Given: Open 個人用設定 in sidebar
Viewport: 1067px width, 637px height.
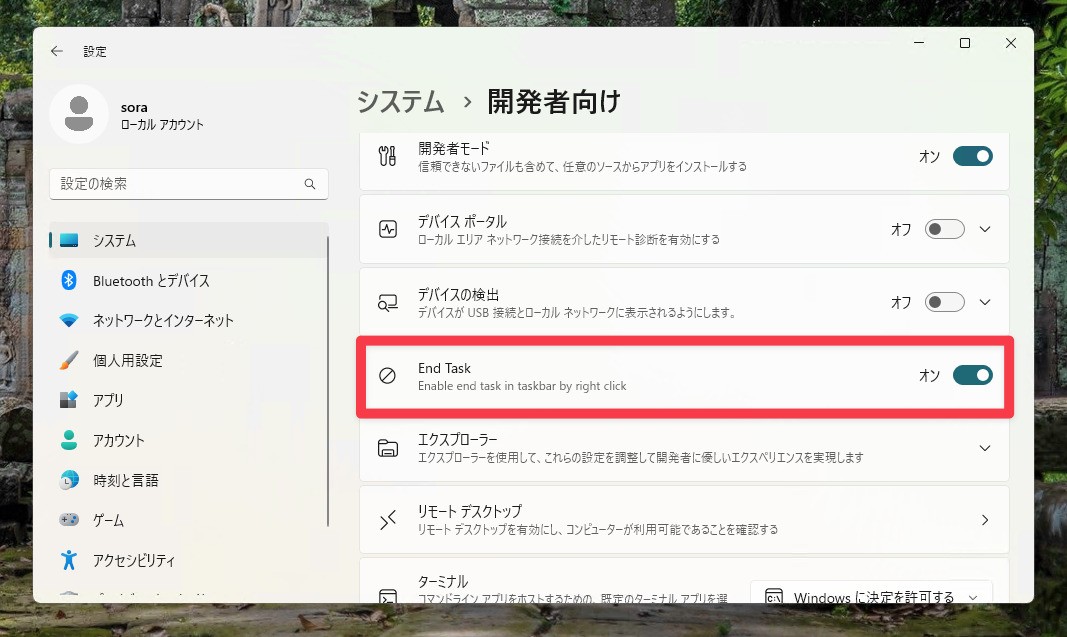Looking at the screenshot, I should click(188, 360).
